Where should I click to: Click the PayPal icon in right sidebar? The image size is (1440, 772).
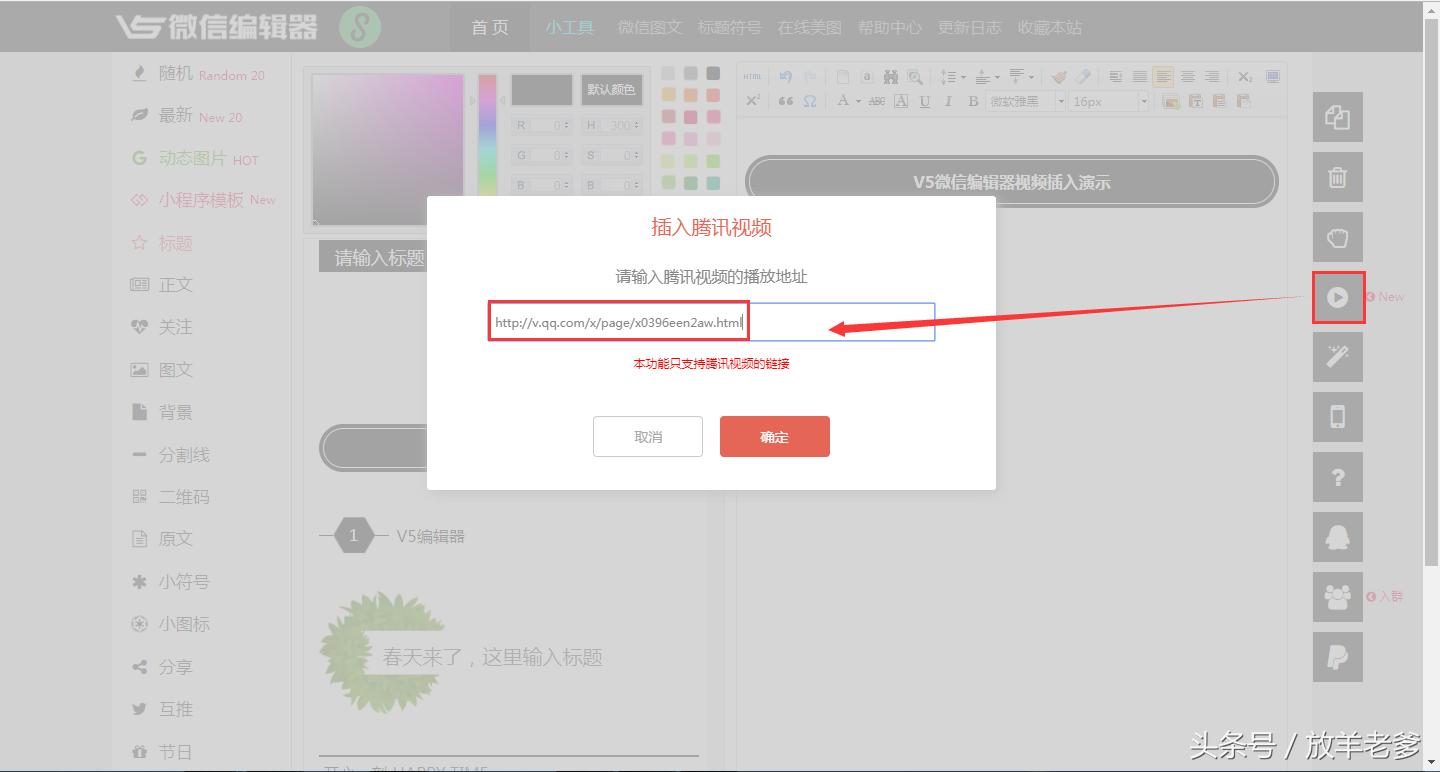pyautogui.click(x=1338, y=657)
